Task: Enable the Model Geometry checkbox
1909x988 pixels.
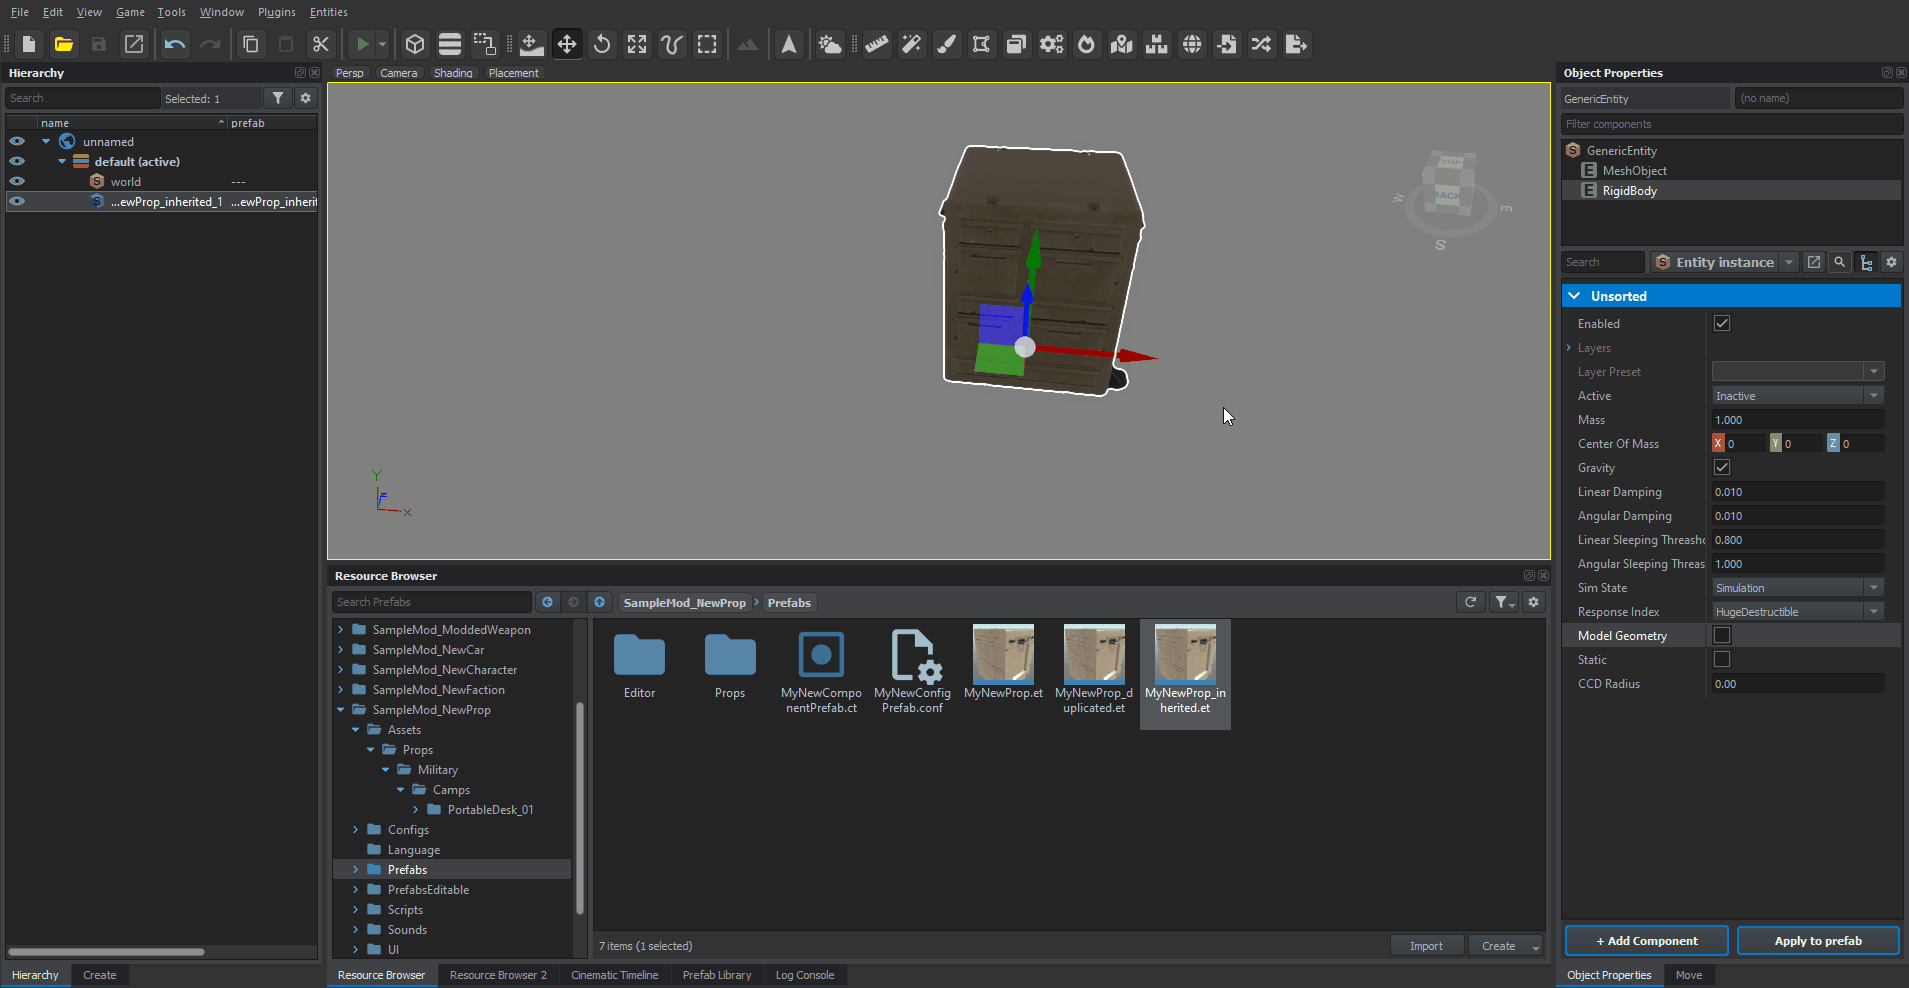Action: [x=1721, y=635]
